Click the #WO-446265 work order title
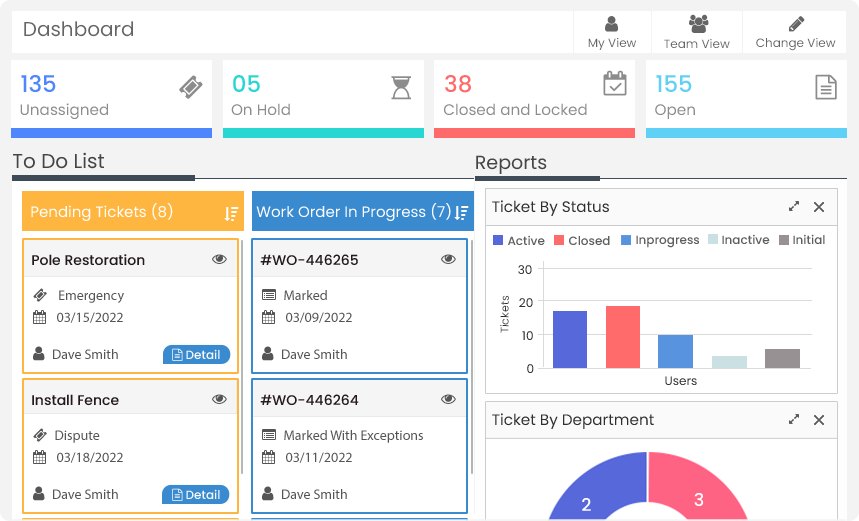The width and height of the screenshot is (859, 521). (x=310, y=260)
